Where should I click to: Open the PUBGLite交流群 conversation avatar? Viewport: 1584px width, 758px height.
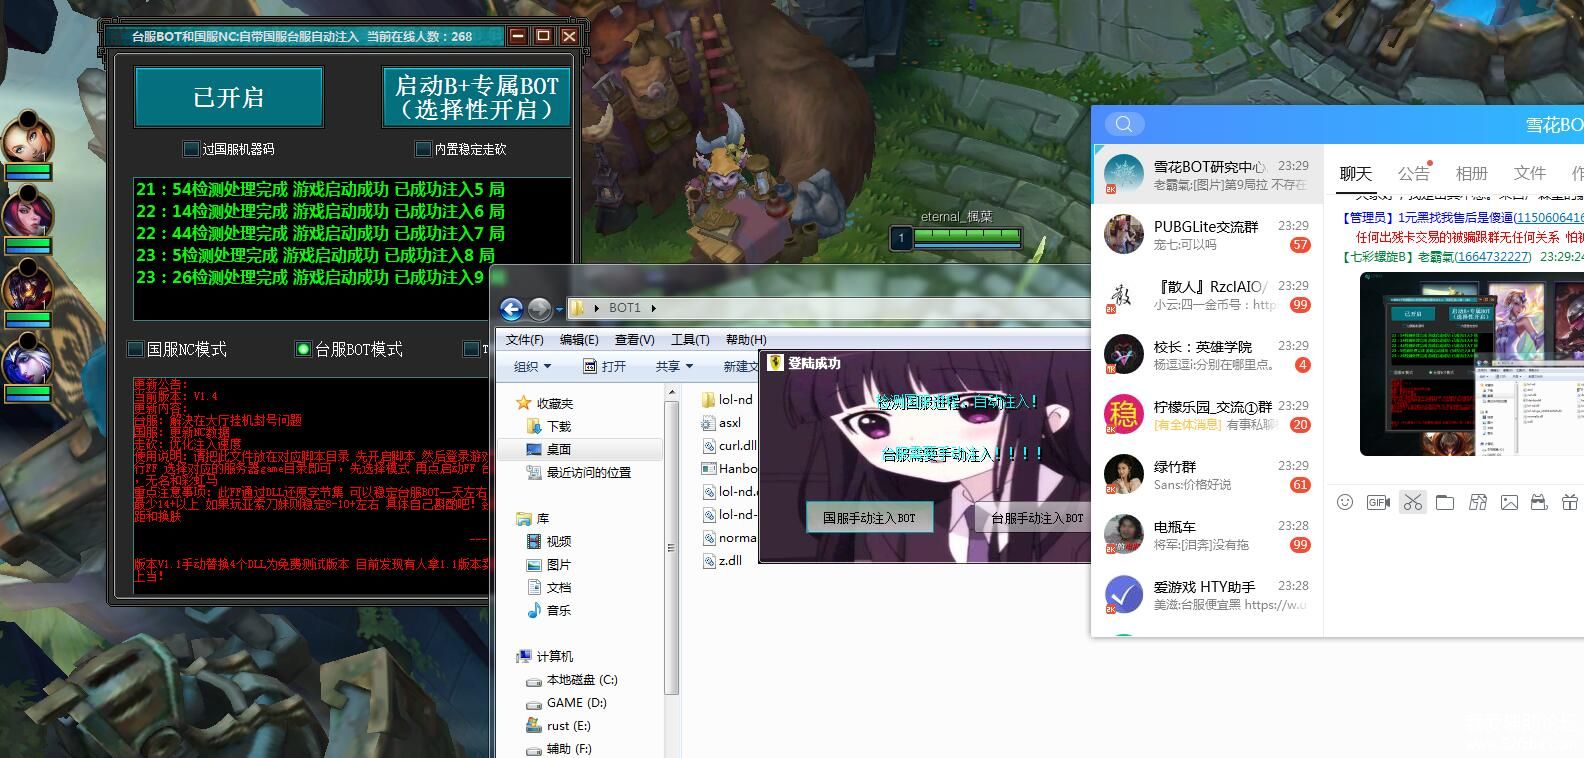[1123, 234]
